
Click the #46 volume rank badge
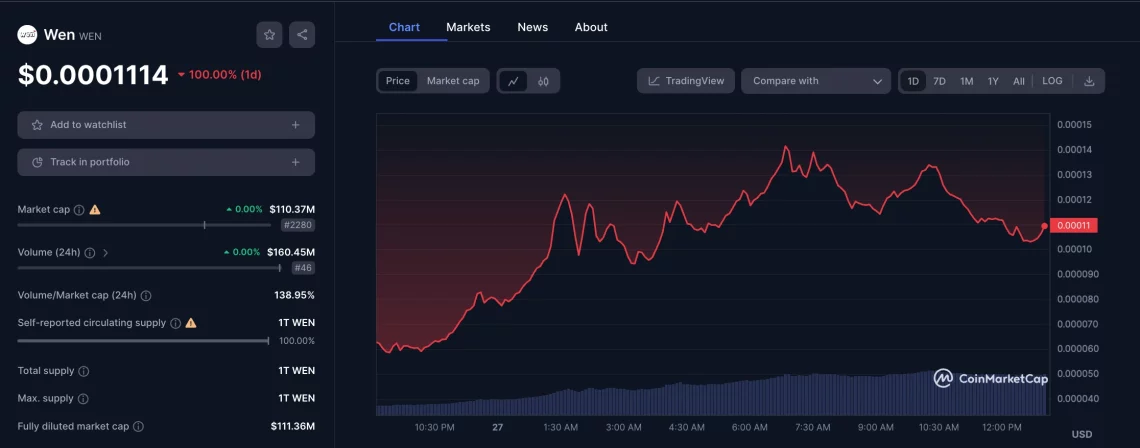pos(303,268)
